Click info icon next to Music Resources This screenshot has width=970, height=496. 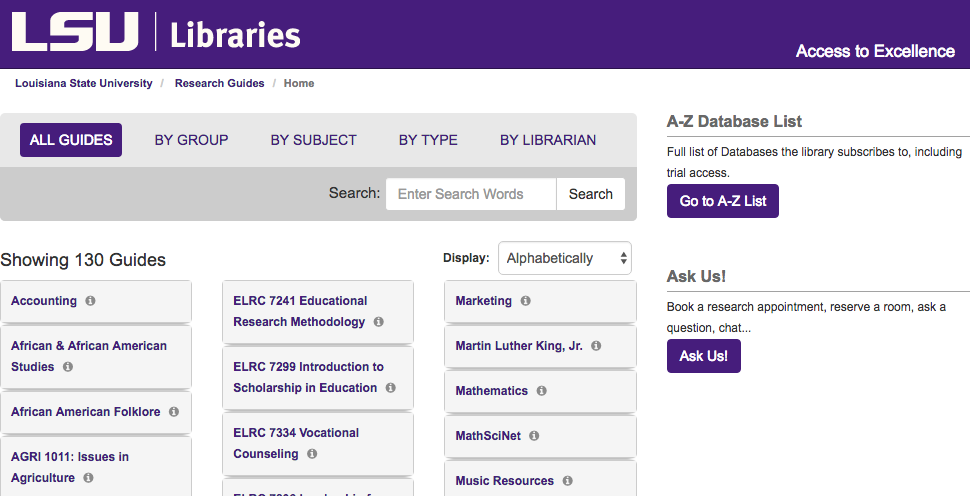click(x=567, y=481)
